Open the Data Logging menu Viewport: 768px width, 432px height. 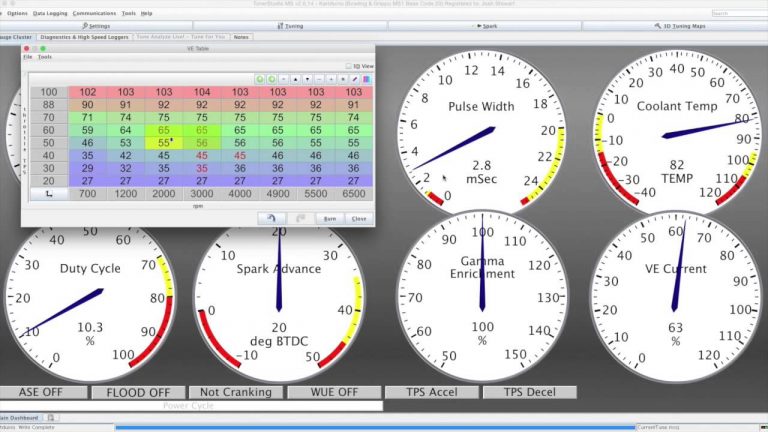(49, 13)
